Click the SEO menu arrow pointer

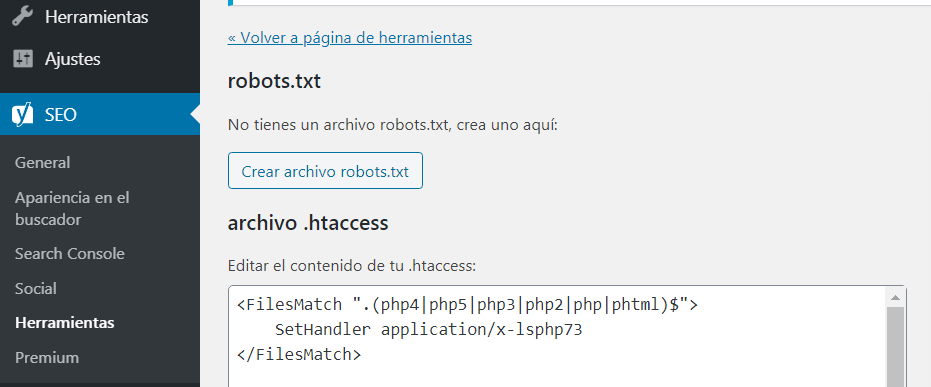195,115
